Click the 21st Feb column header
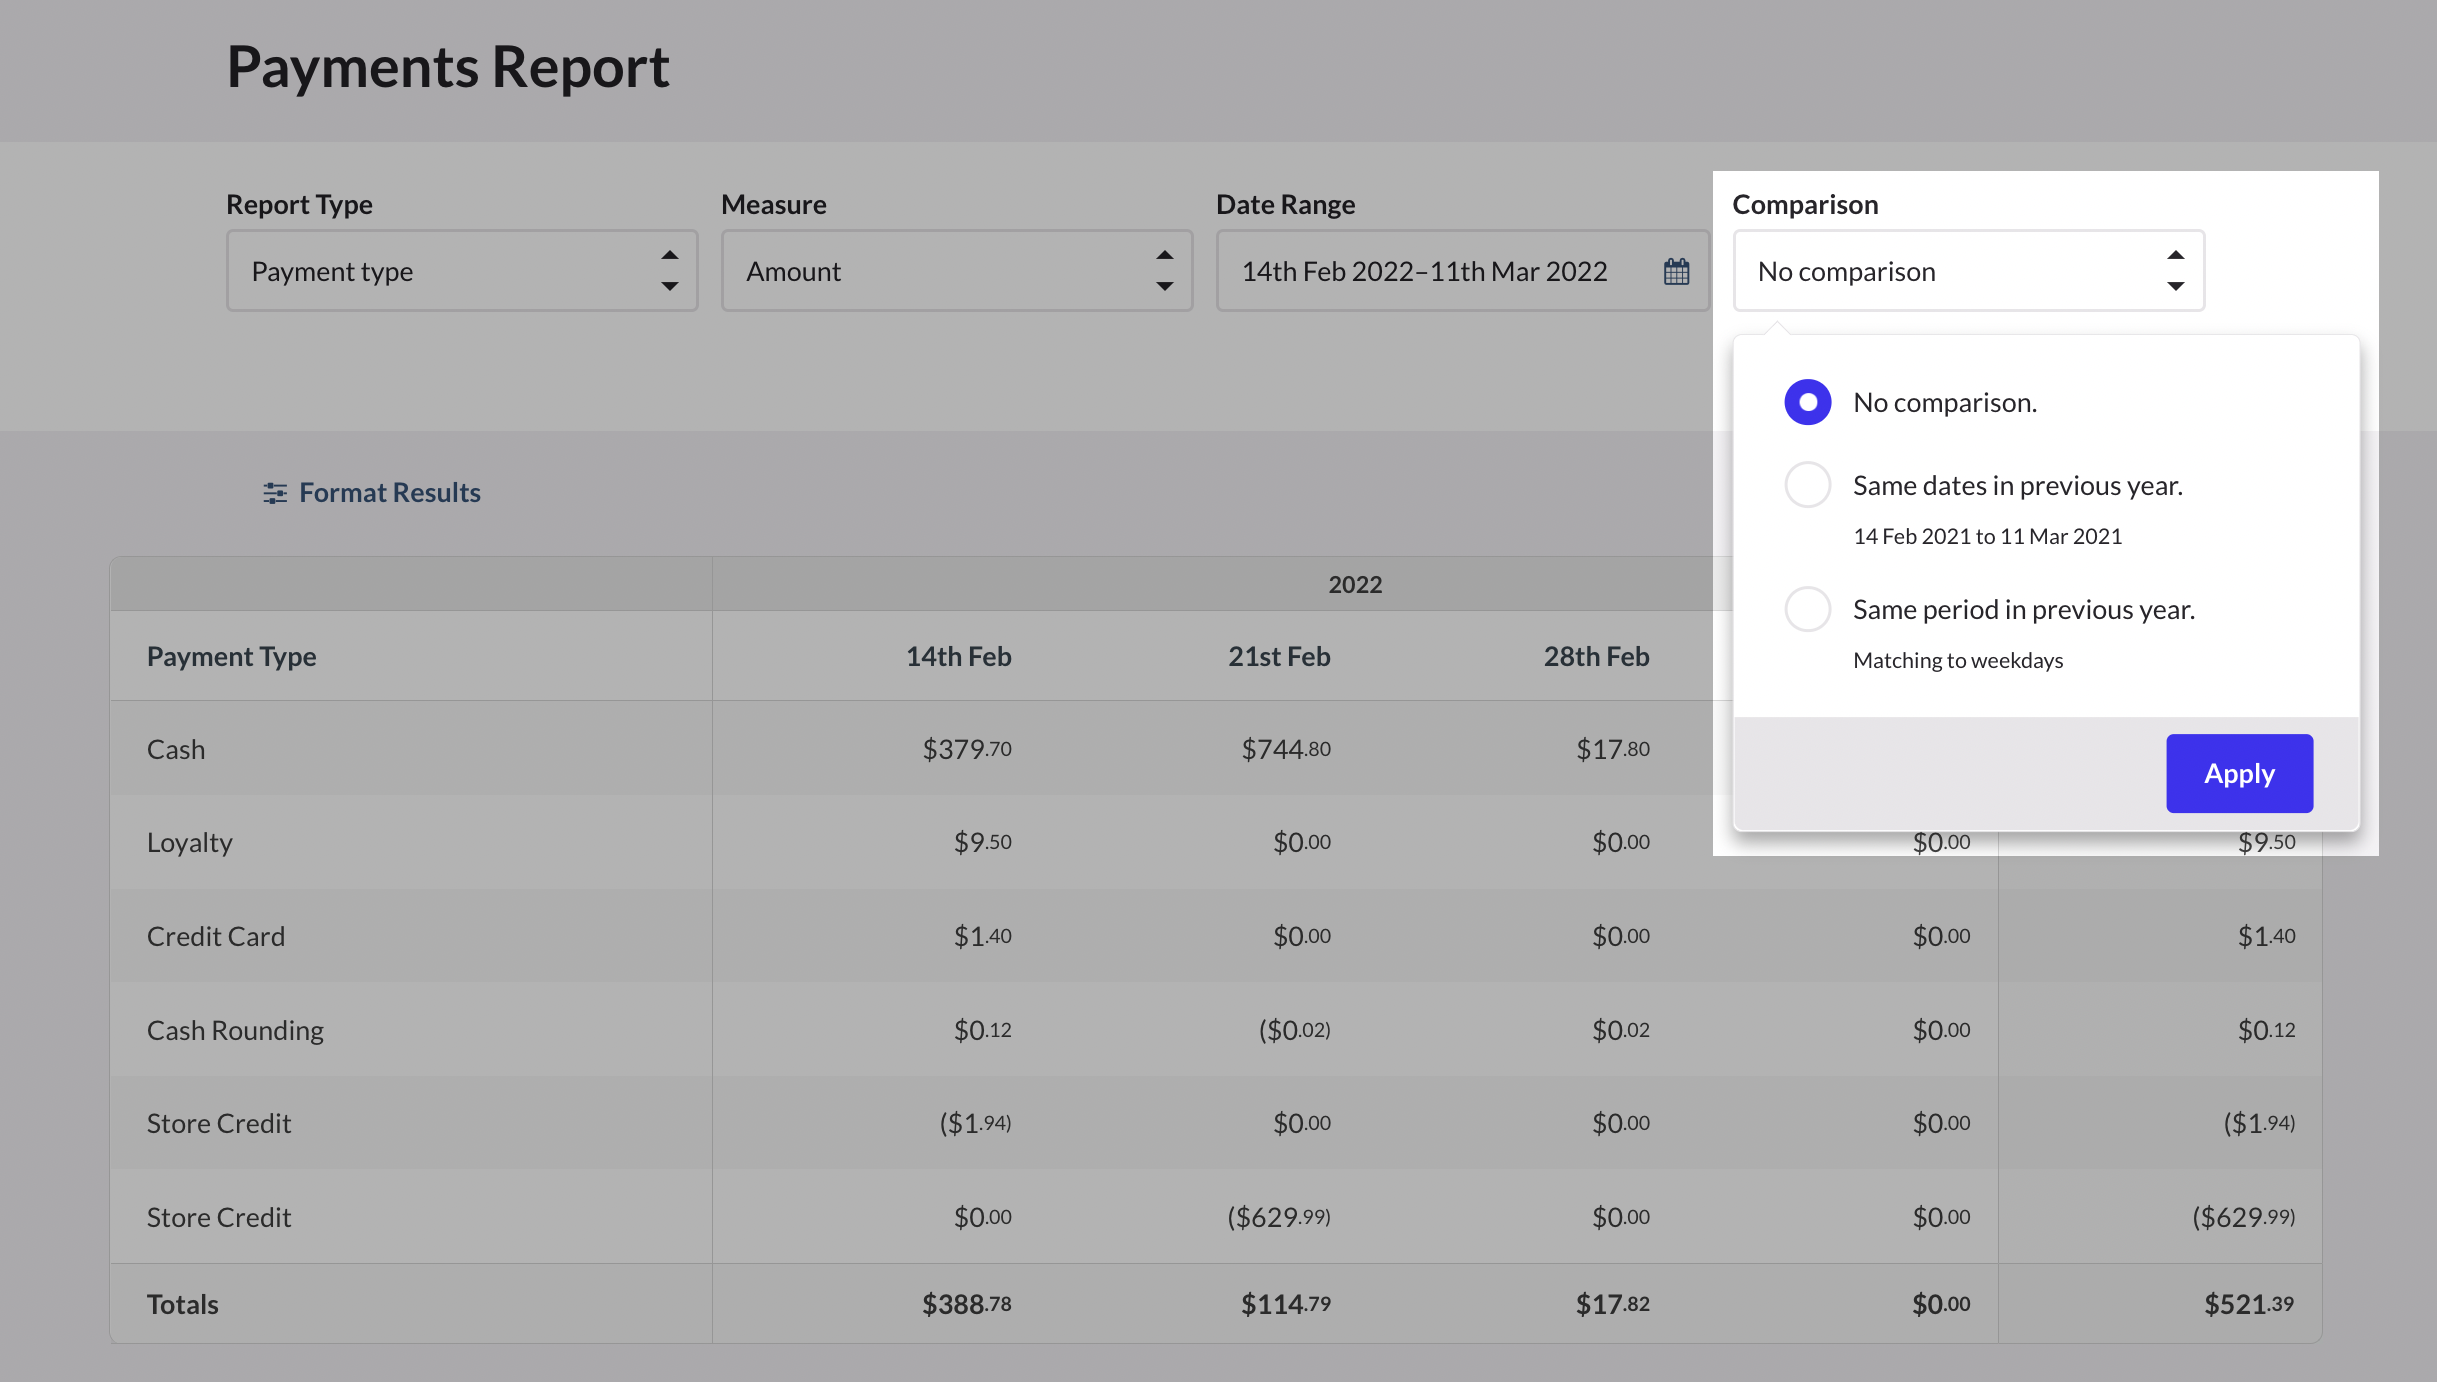Screen dimensions: 2437x1382 pos(1278,657)
